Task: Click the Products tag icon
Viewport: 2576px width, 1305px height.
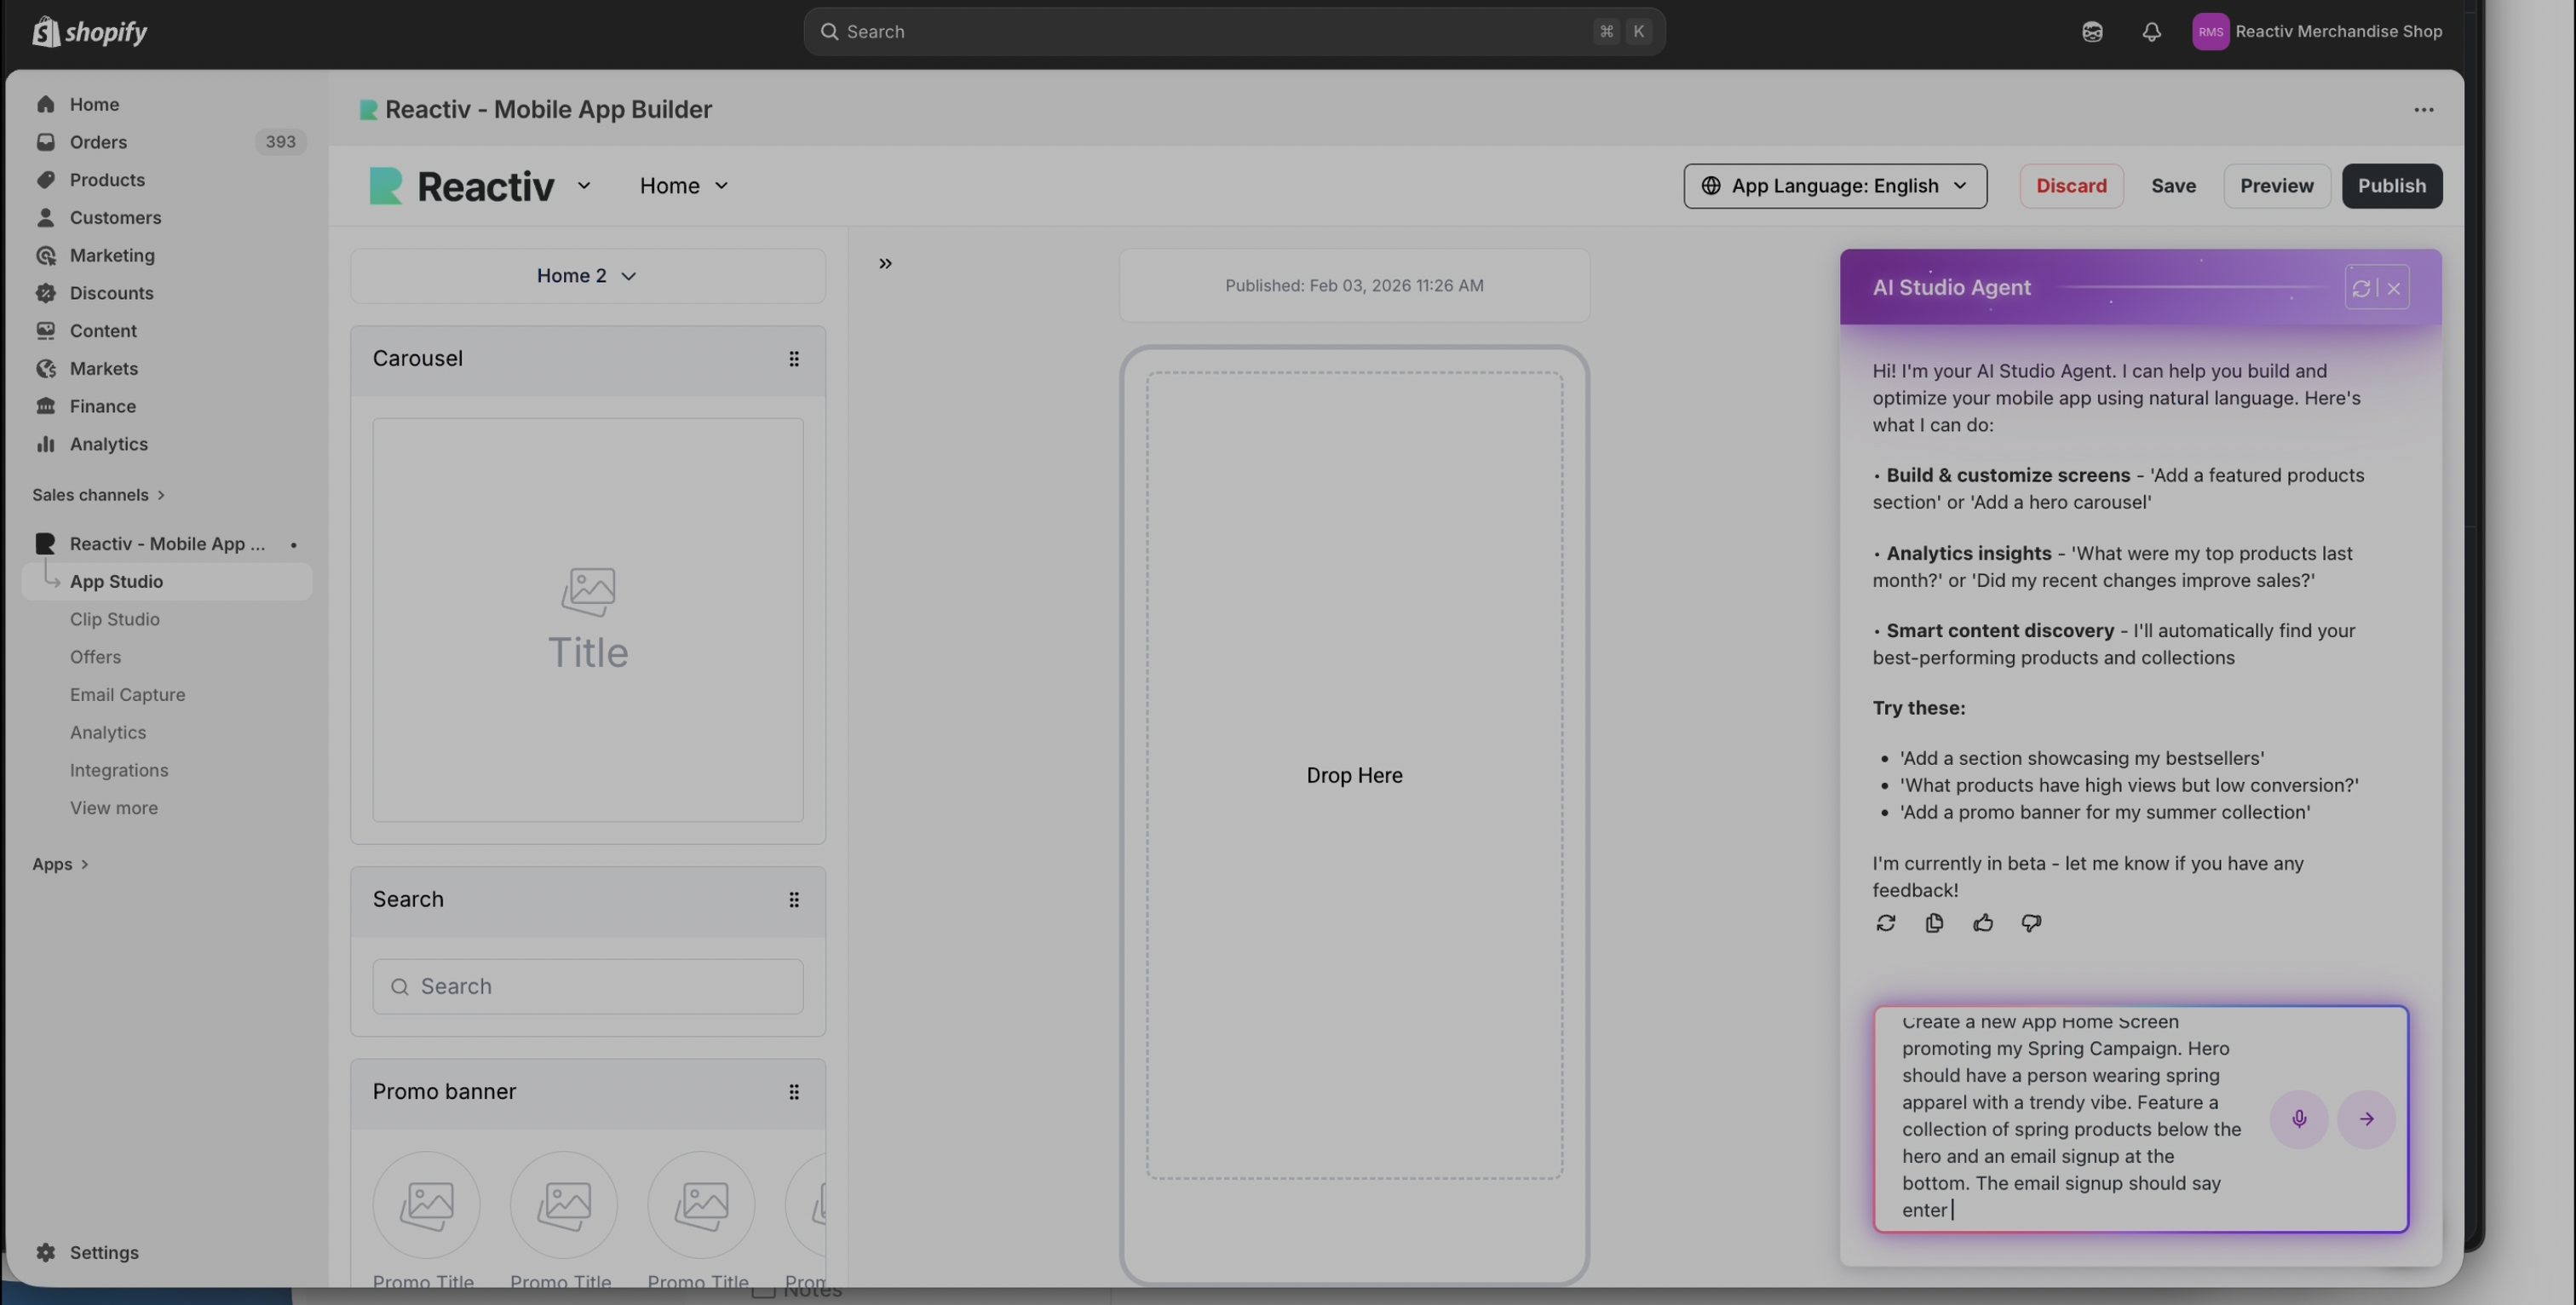Action: [45, 180]
